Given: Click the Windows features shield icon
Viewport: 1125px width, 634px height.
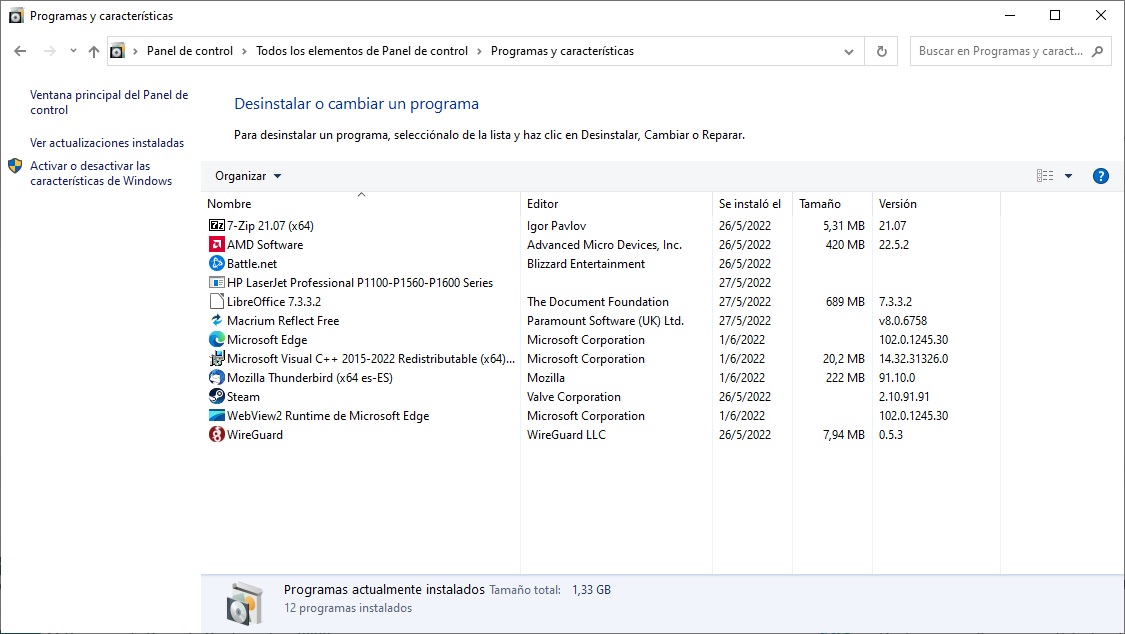Looking at the screenshot, I should [15, 166].
